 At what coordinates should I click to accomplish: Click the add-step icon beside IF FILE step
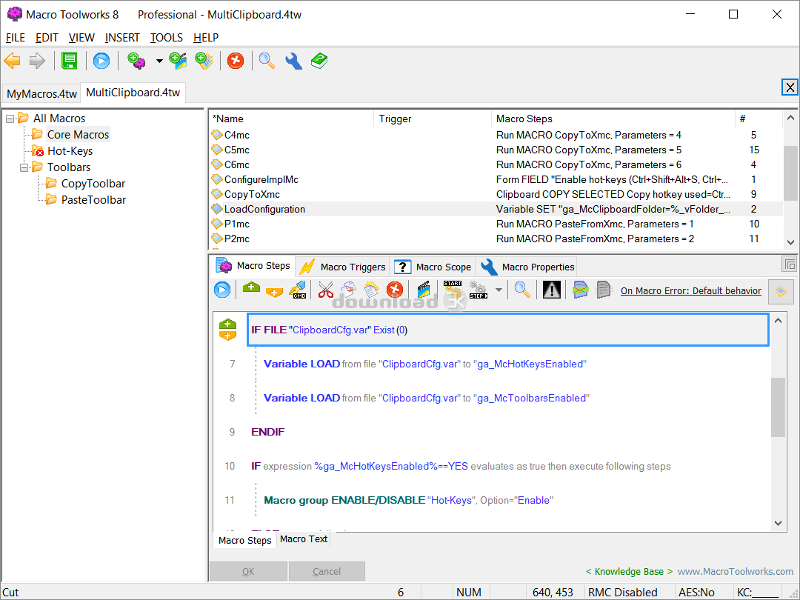click(228, 330)
